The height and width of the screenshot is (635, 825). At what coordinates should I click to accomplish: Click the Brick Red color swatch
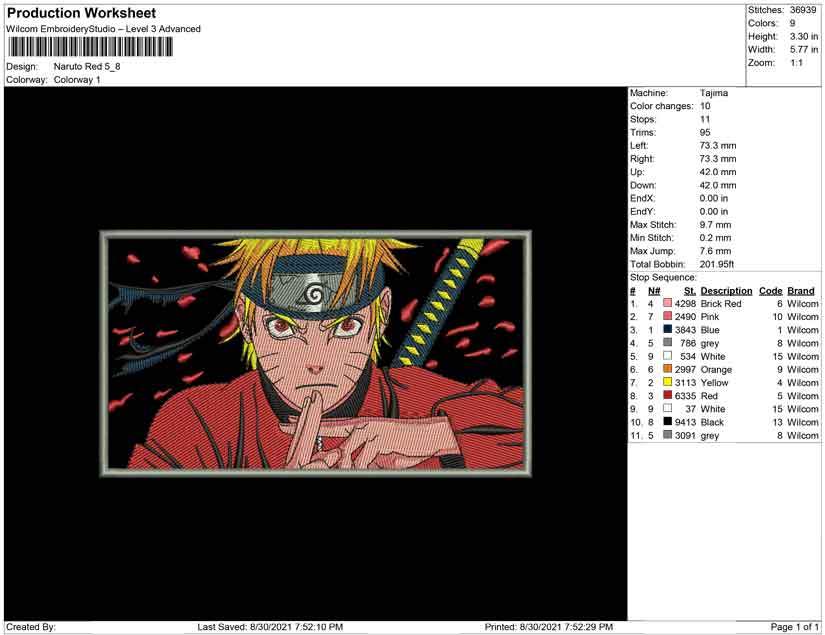click(x=667, y=303)
